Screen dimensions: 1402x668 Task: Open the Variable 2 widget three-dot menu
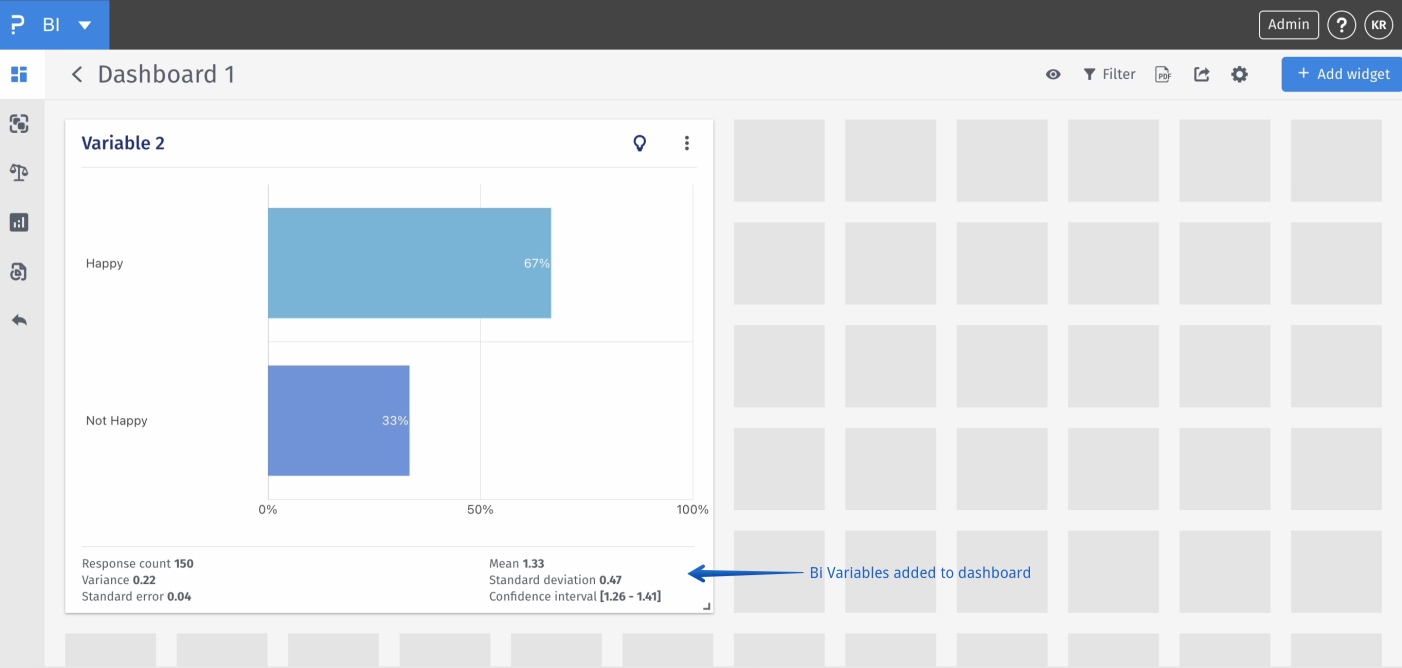pyautogui.click(x=687, y=143)
